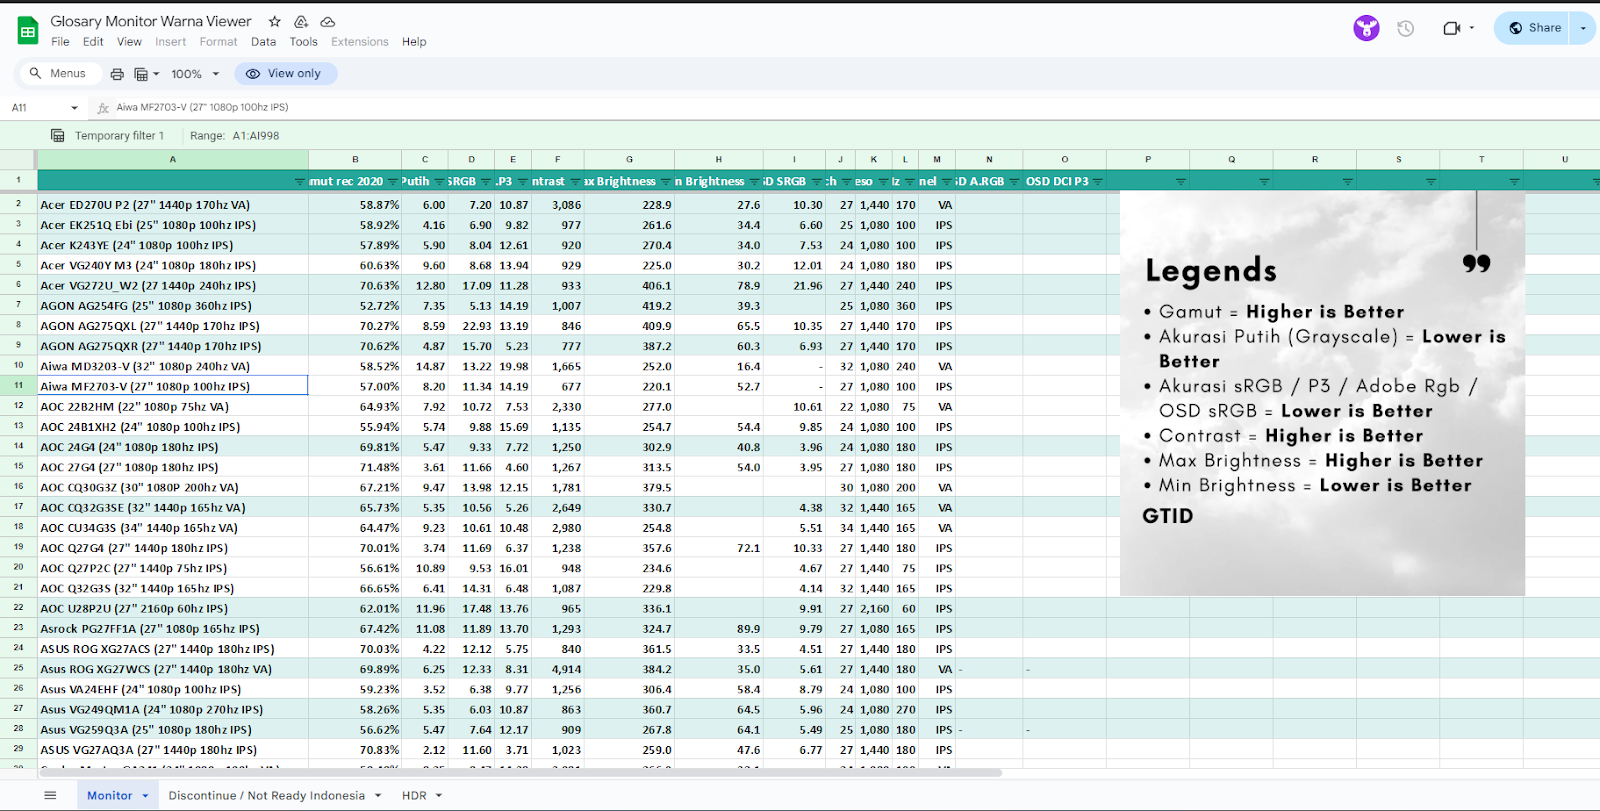Switch to the Monitor sheet tab
The image size is (1600, 811).
point(109,796)
